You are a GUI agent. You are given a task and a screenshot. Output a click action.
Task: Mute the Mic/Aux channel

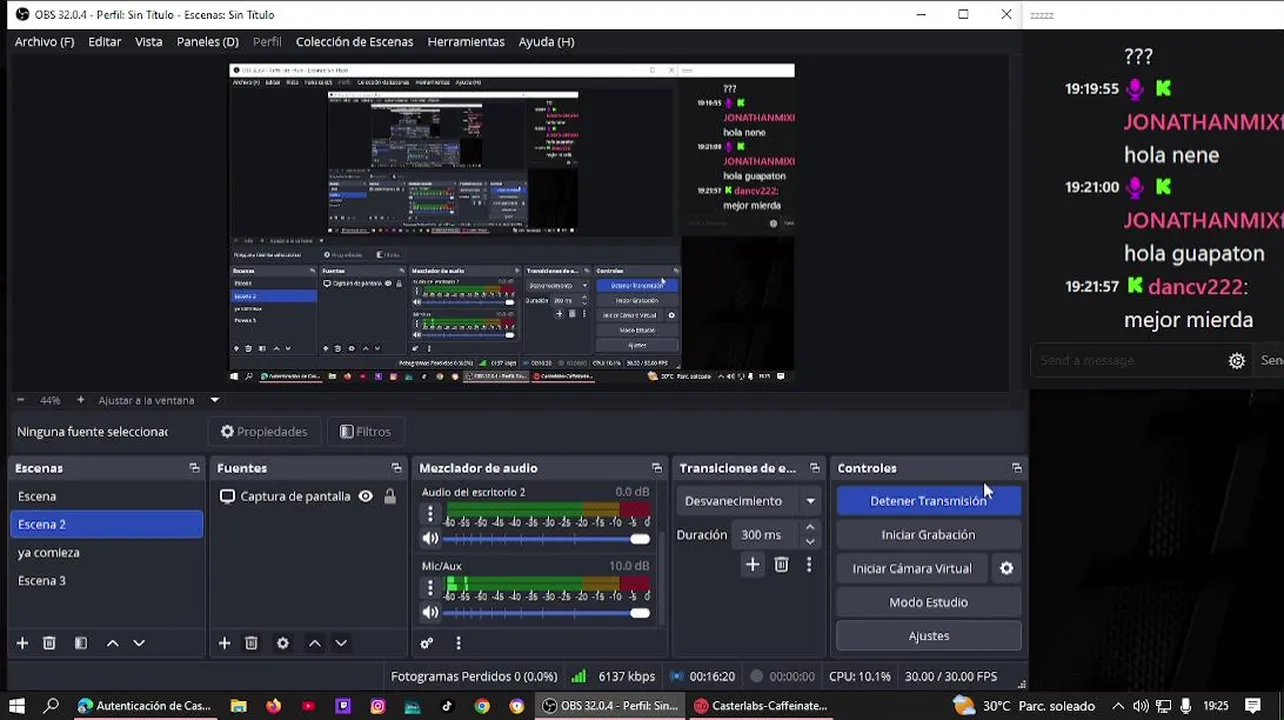pos(430,612)
